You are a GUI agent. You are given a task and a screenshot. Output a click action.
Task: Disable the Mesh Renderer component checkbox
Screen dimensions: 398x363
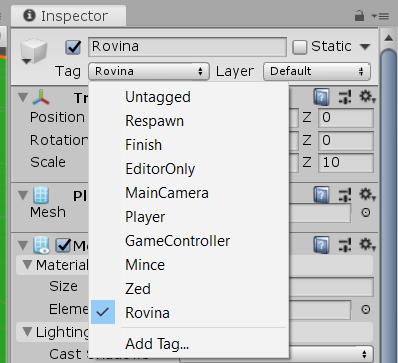(x=63, y=245)
